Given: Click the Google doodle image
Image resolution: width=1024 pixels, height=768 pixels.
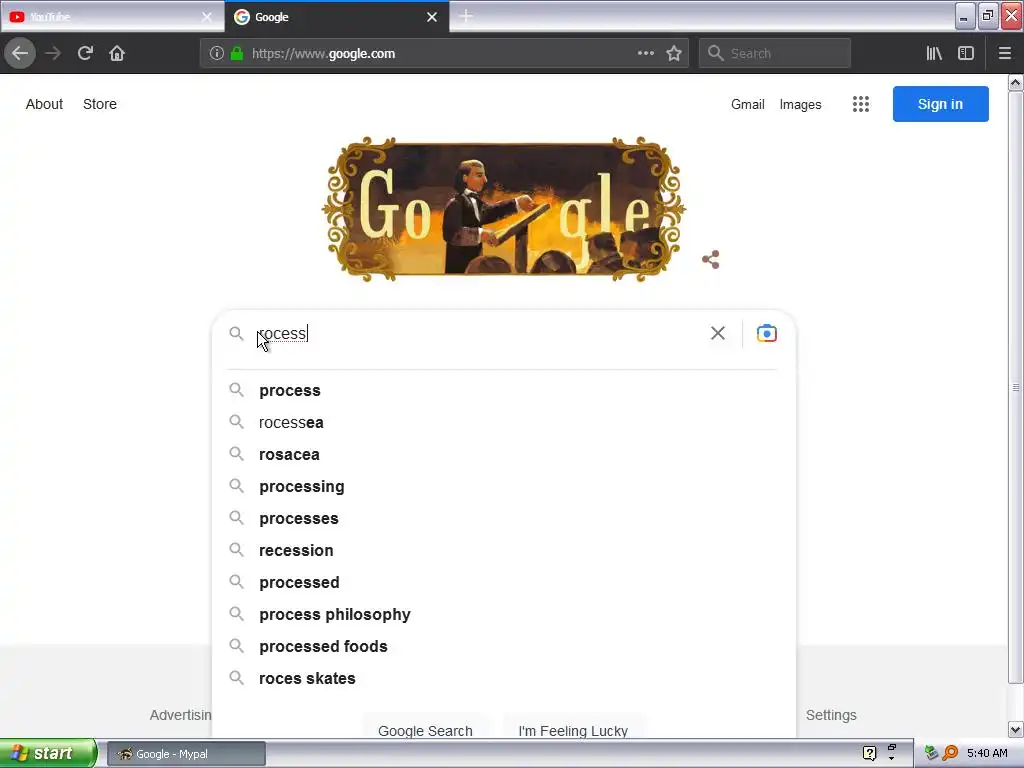Looking at the screenshot, I should click(x=503, y=209).
